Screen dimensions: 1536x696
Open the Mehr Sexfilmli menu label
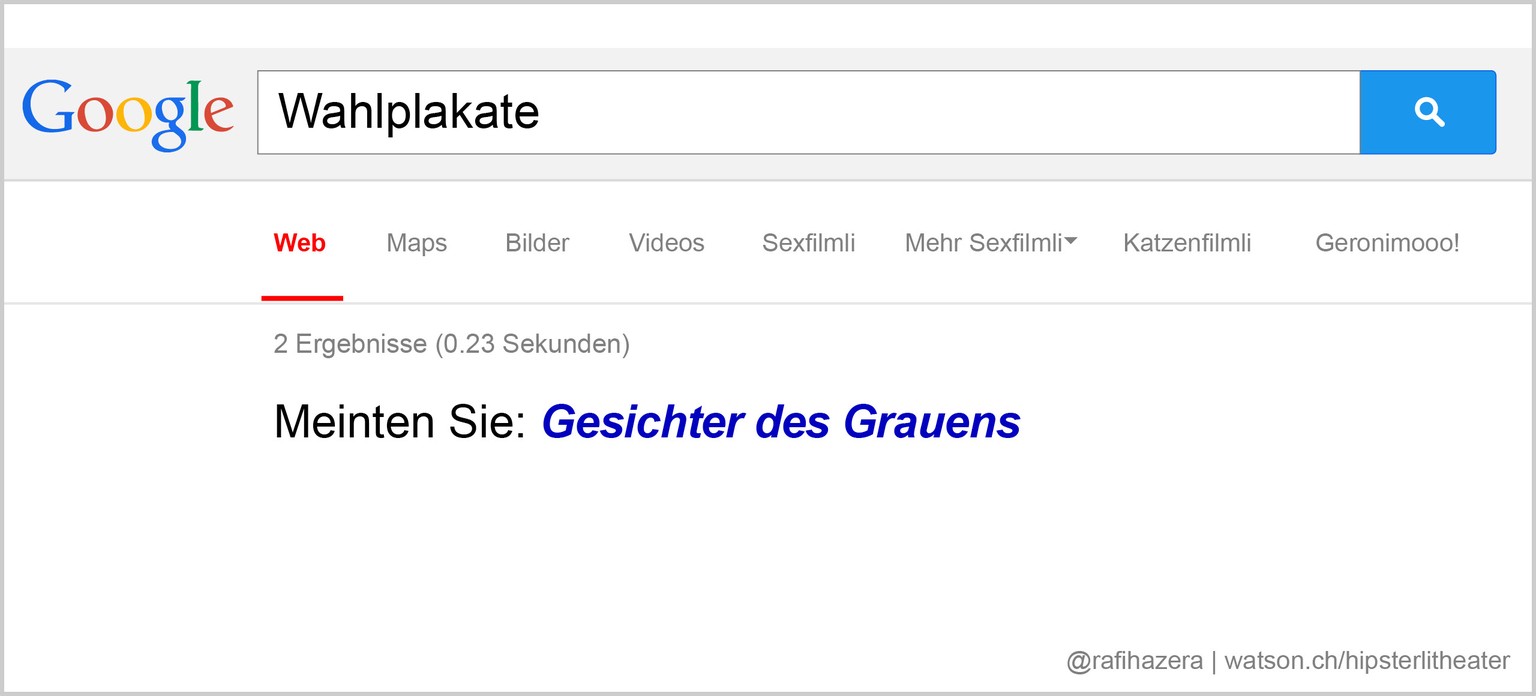coord(983,243)
